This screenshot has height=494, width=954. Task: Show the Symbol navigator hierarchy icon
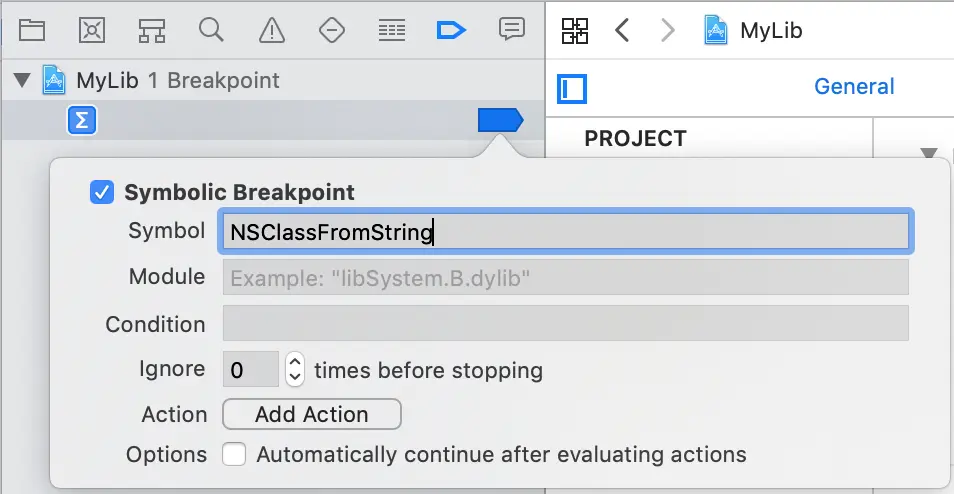click(151, 30)
